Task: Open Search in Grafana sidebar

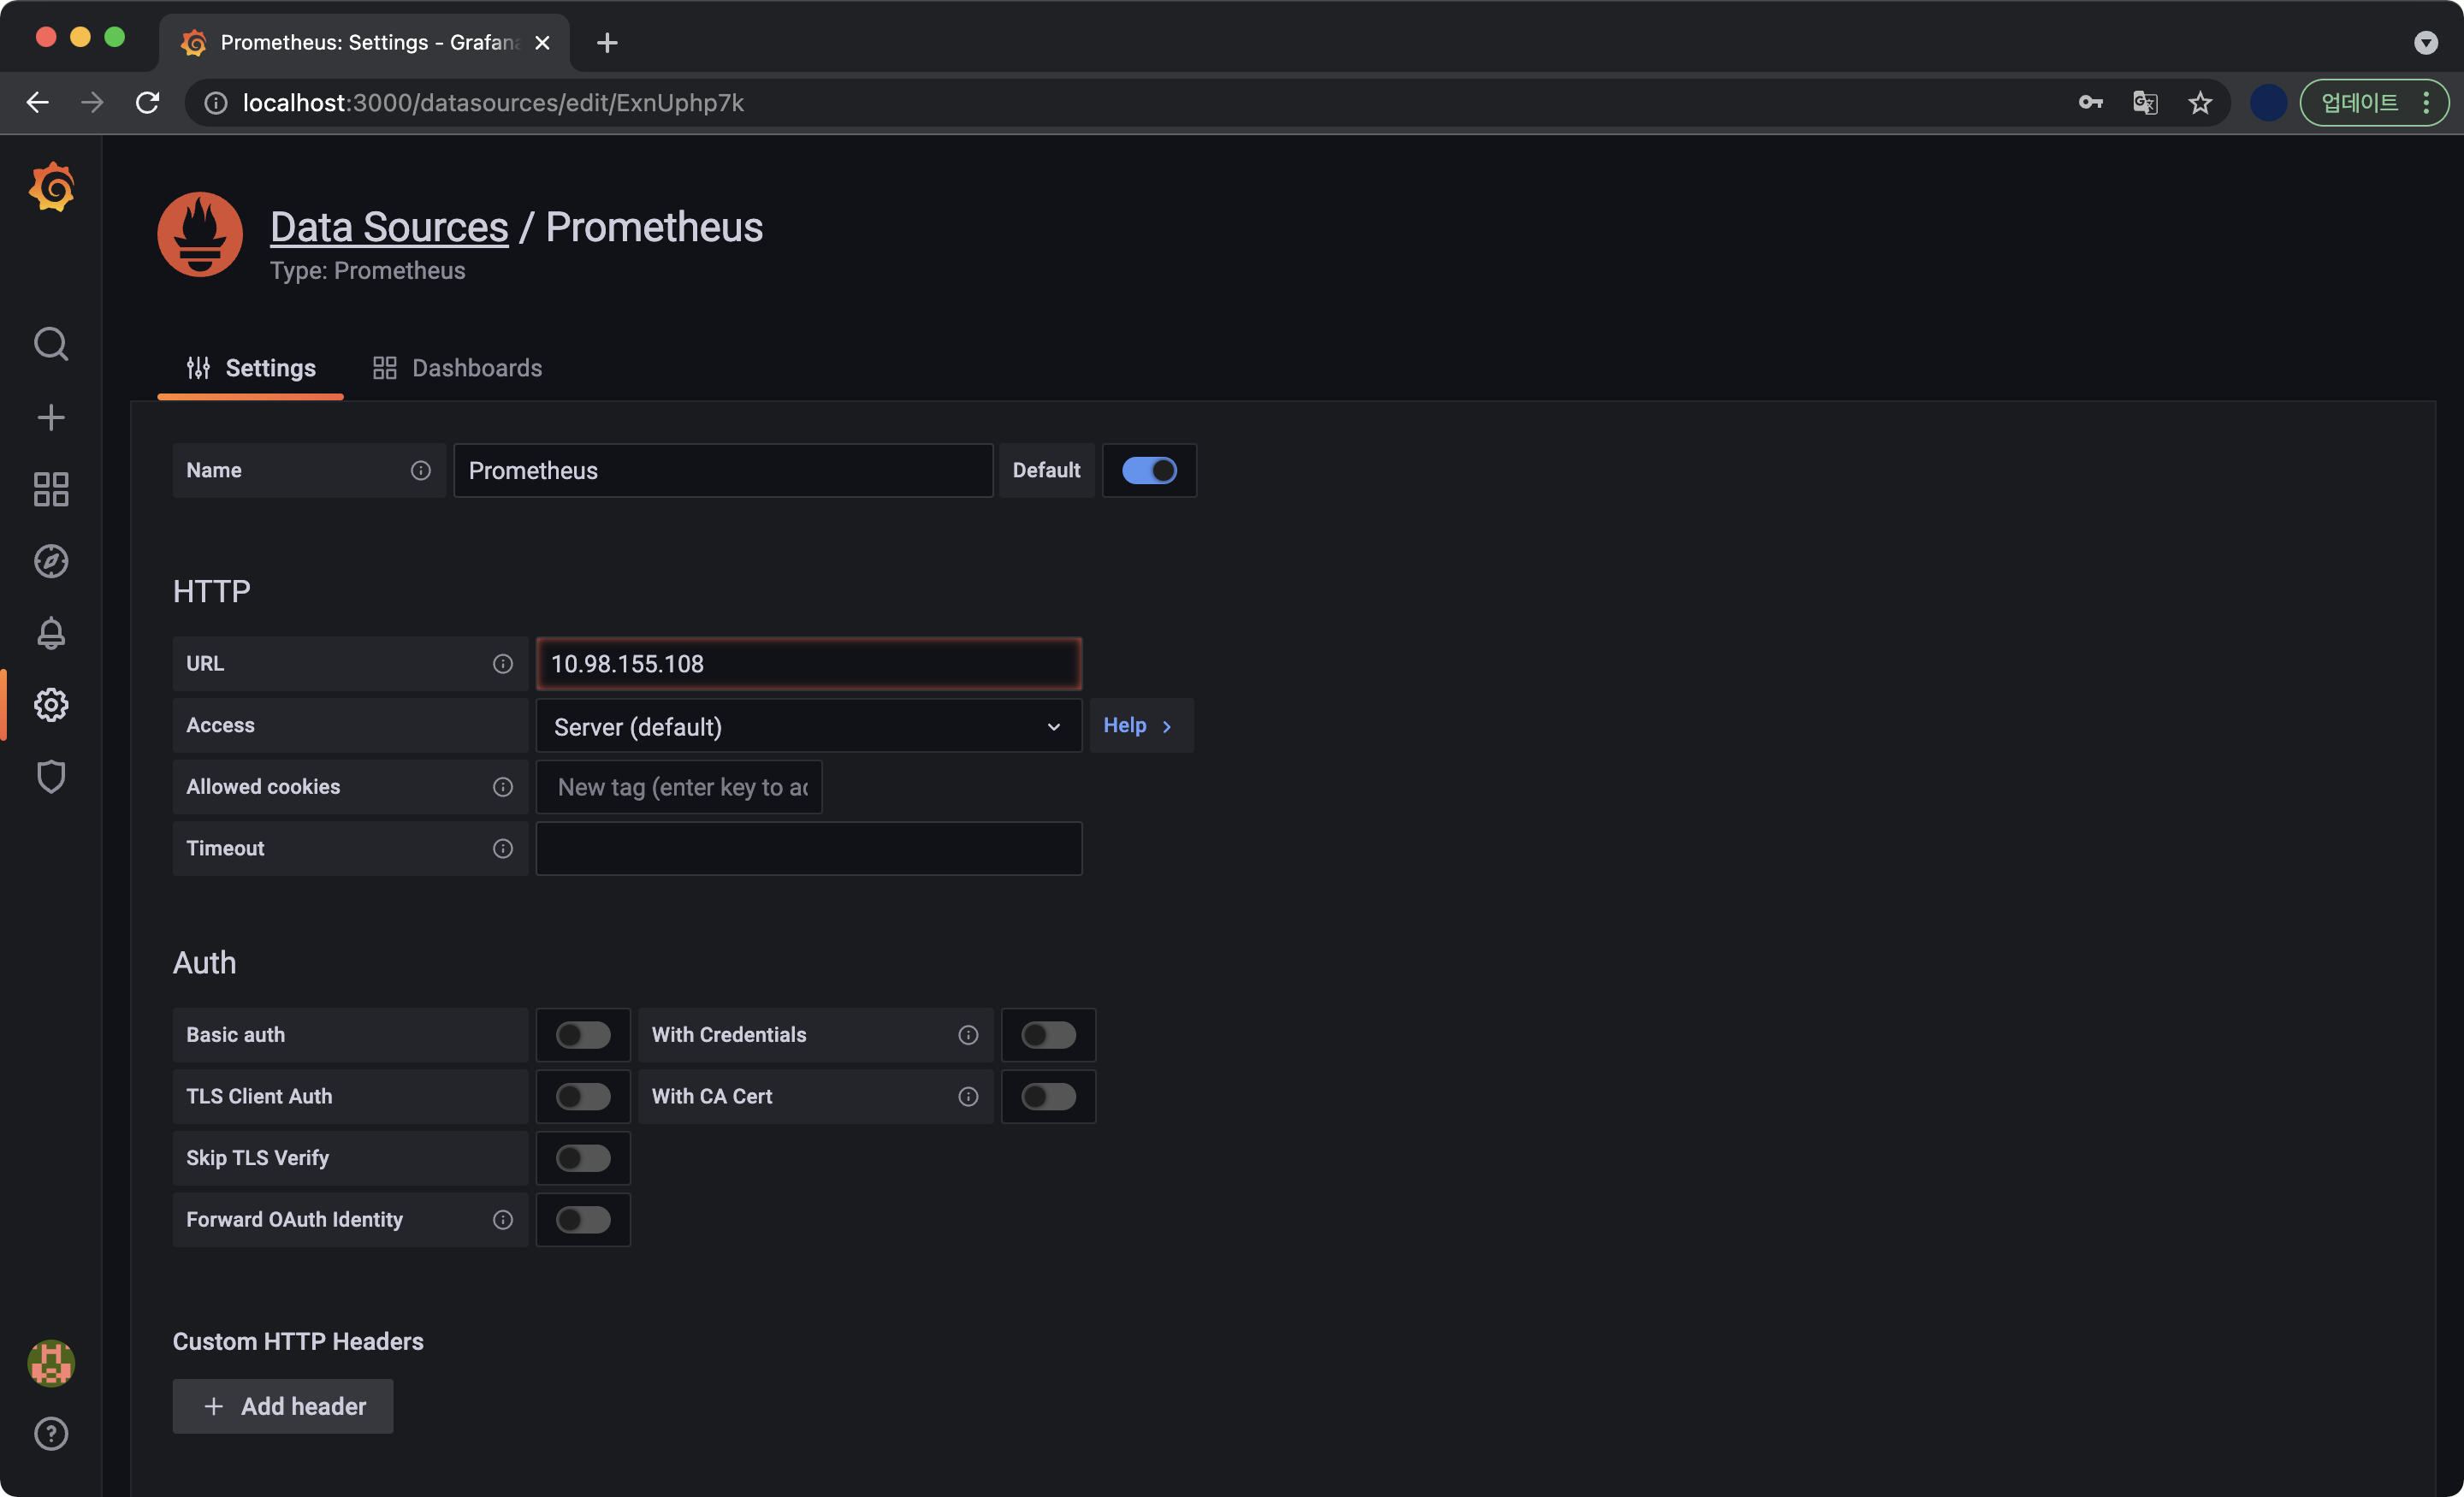Action: tap(51, 344)
